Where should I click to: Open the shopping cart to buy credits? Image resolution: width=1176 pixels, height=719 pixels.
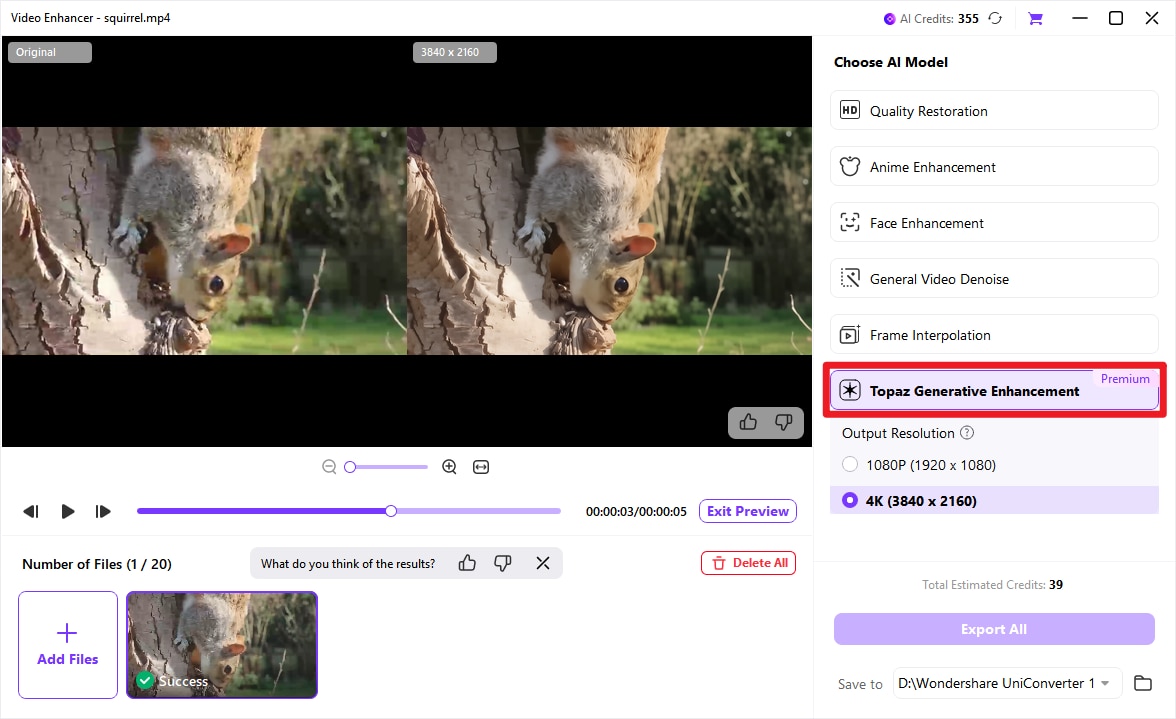point(1035,18)
